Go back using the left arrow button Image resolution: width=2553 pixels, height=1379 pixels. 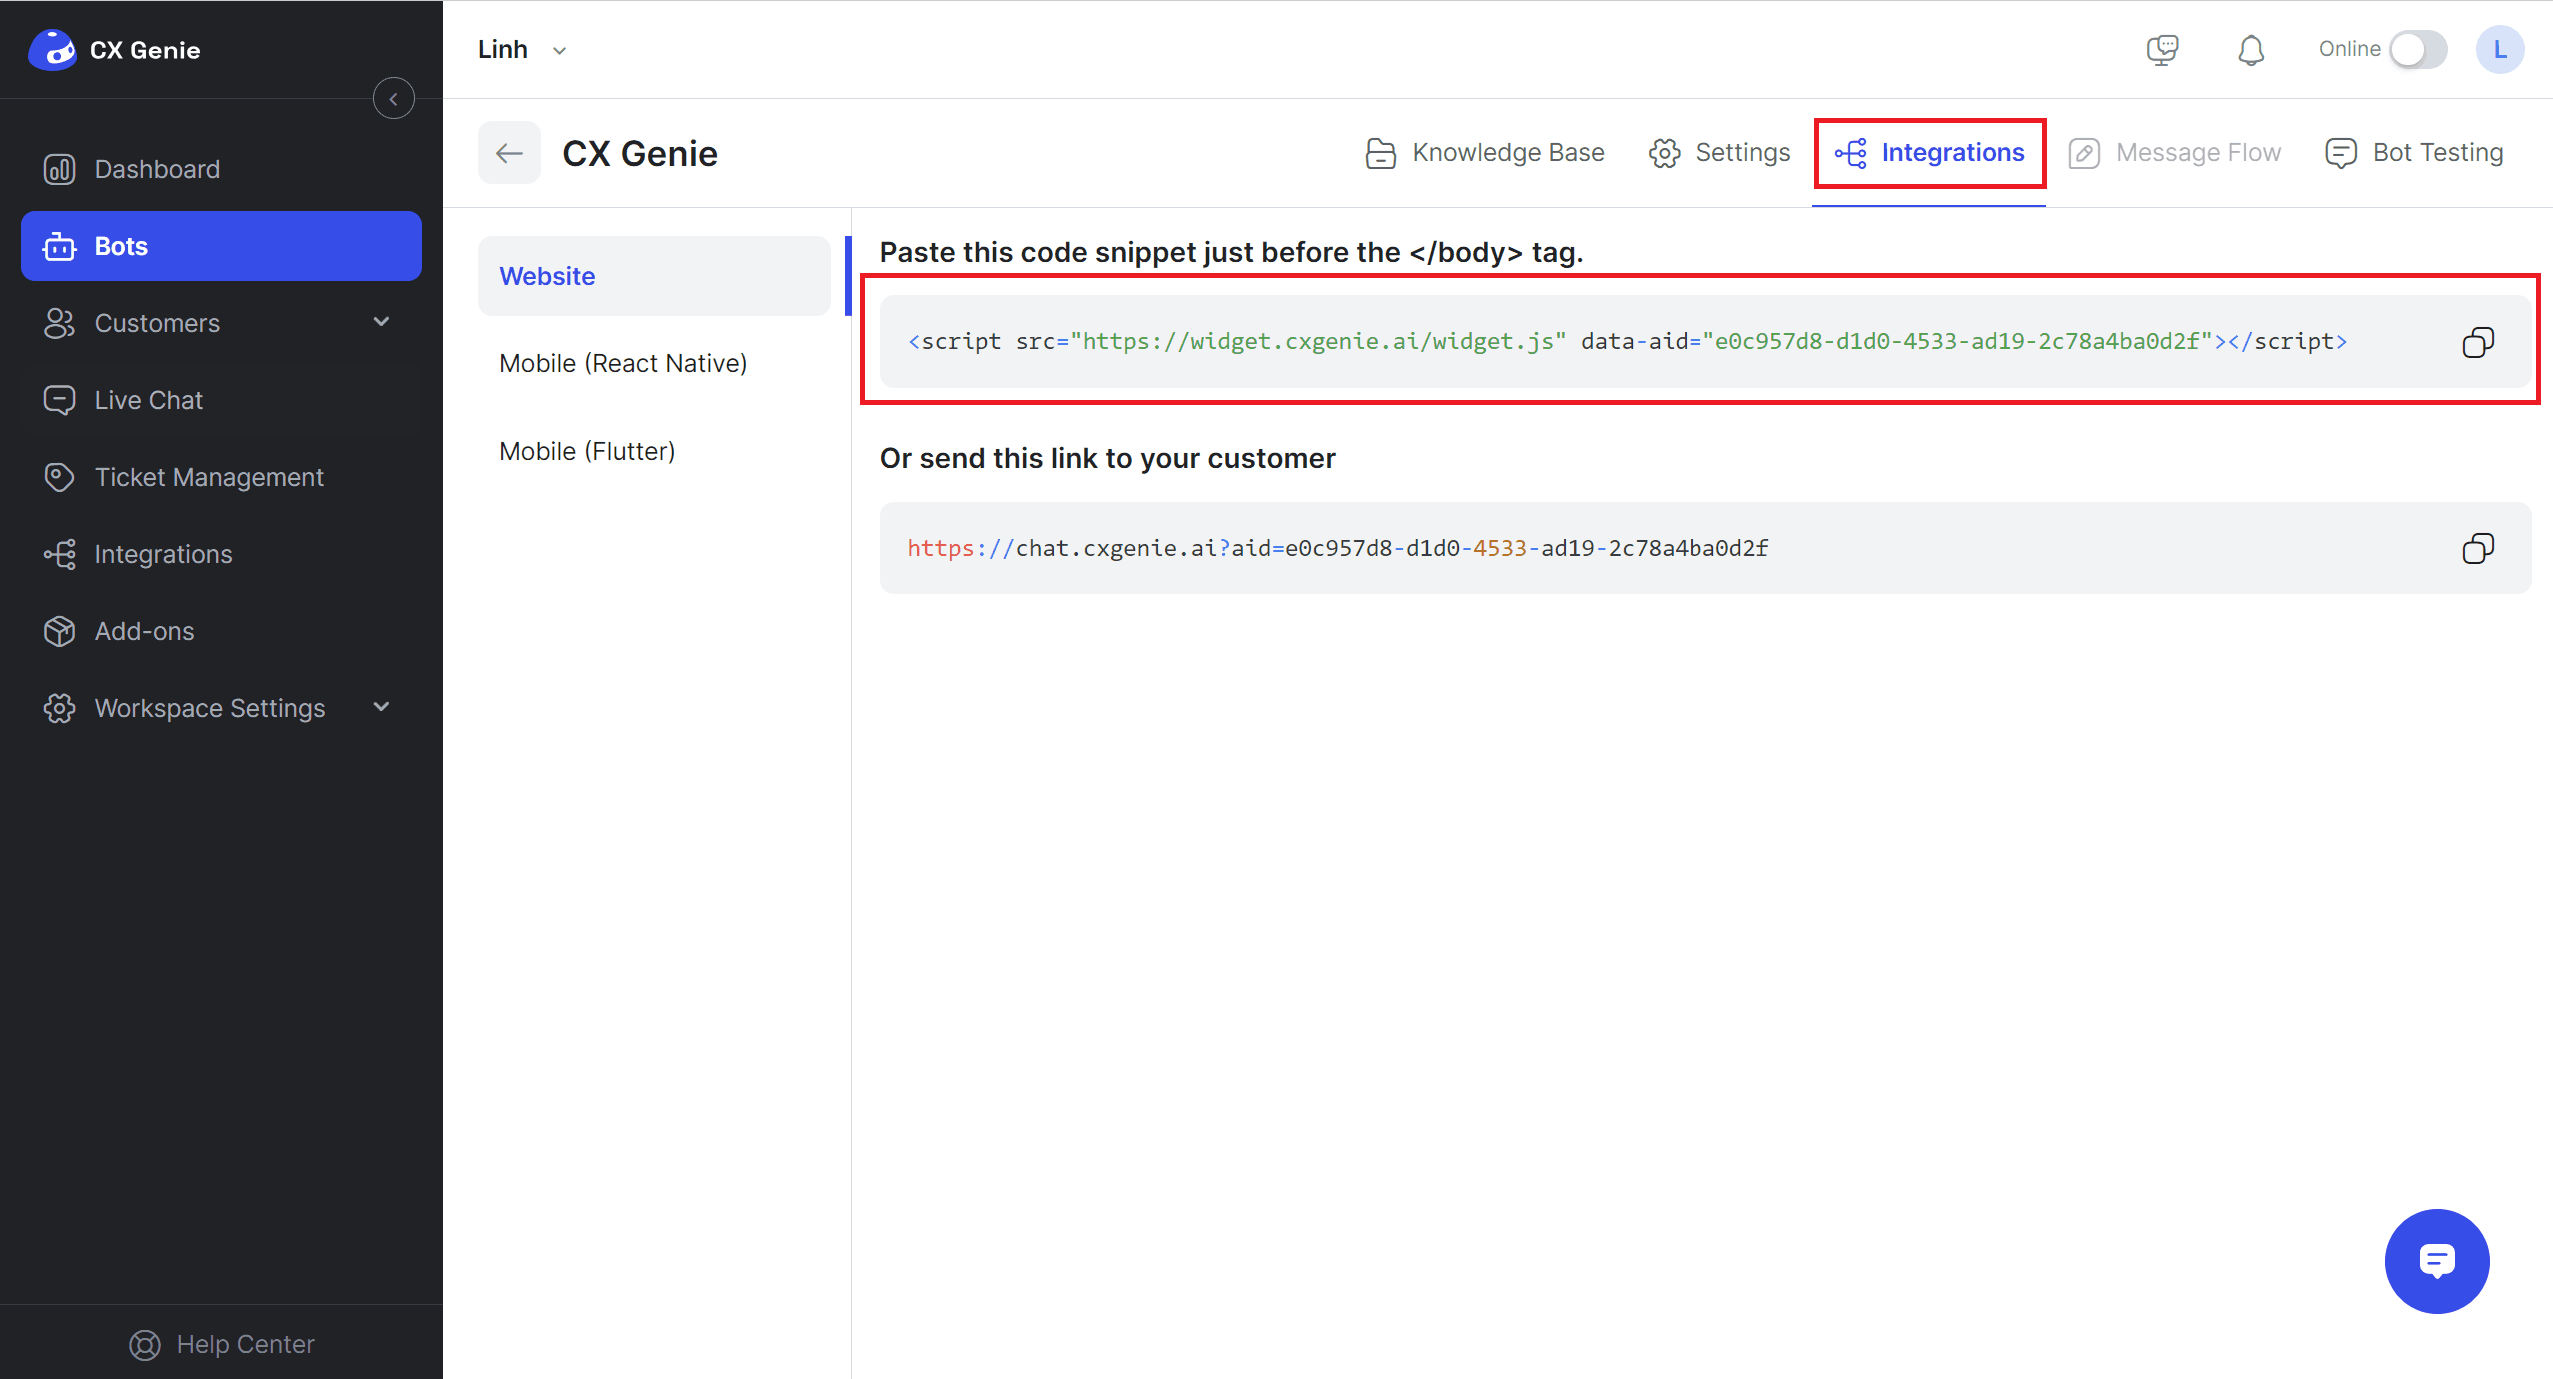click(x=509, y=153)
